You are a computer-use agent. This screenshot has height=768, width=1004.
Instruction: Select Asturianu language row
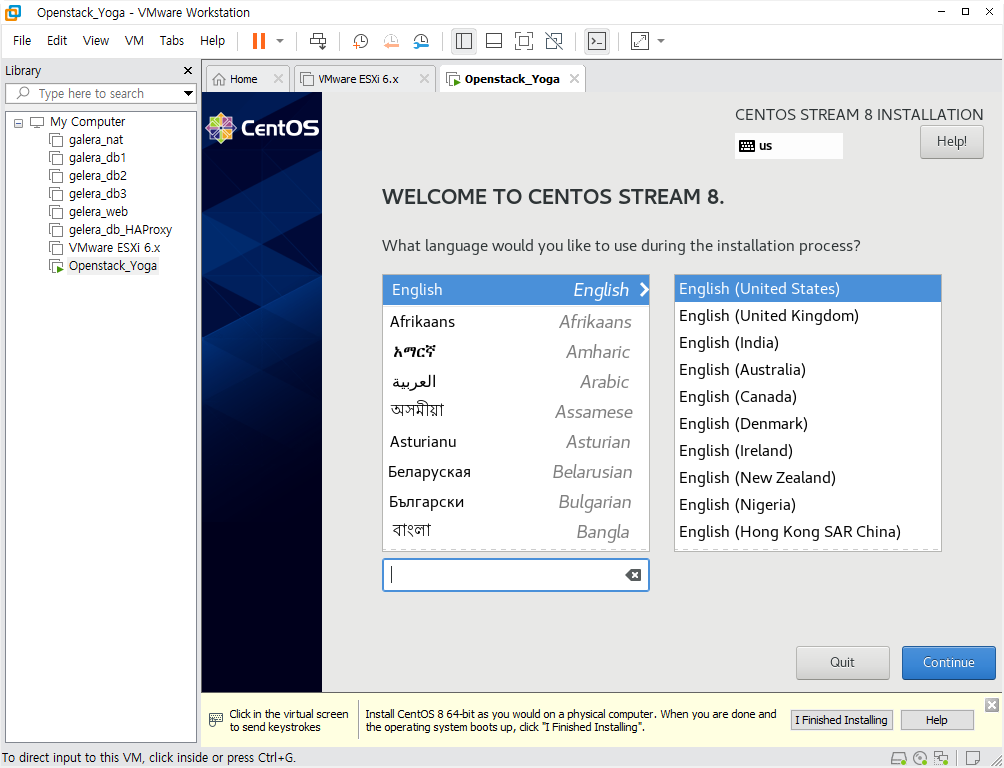(x=515, y=442)
